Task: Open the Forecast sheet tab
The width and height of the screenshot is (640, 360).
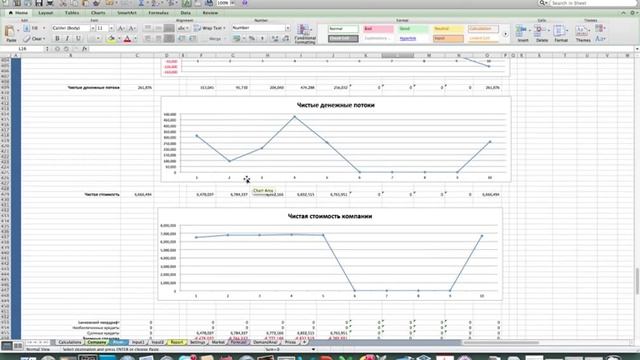Action: (x=238, y=342)
